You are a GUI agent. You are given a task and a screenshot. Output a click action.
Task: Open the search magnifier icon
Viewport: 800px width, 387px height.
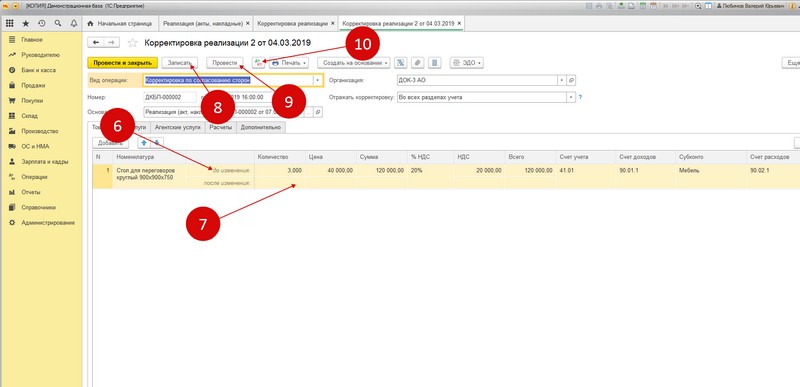(58, 23)
